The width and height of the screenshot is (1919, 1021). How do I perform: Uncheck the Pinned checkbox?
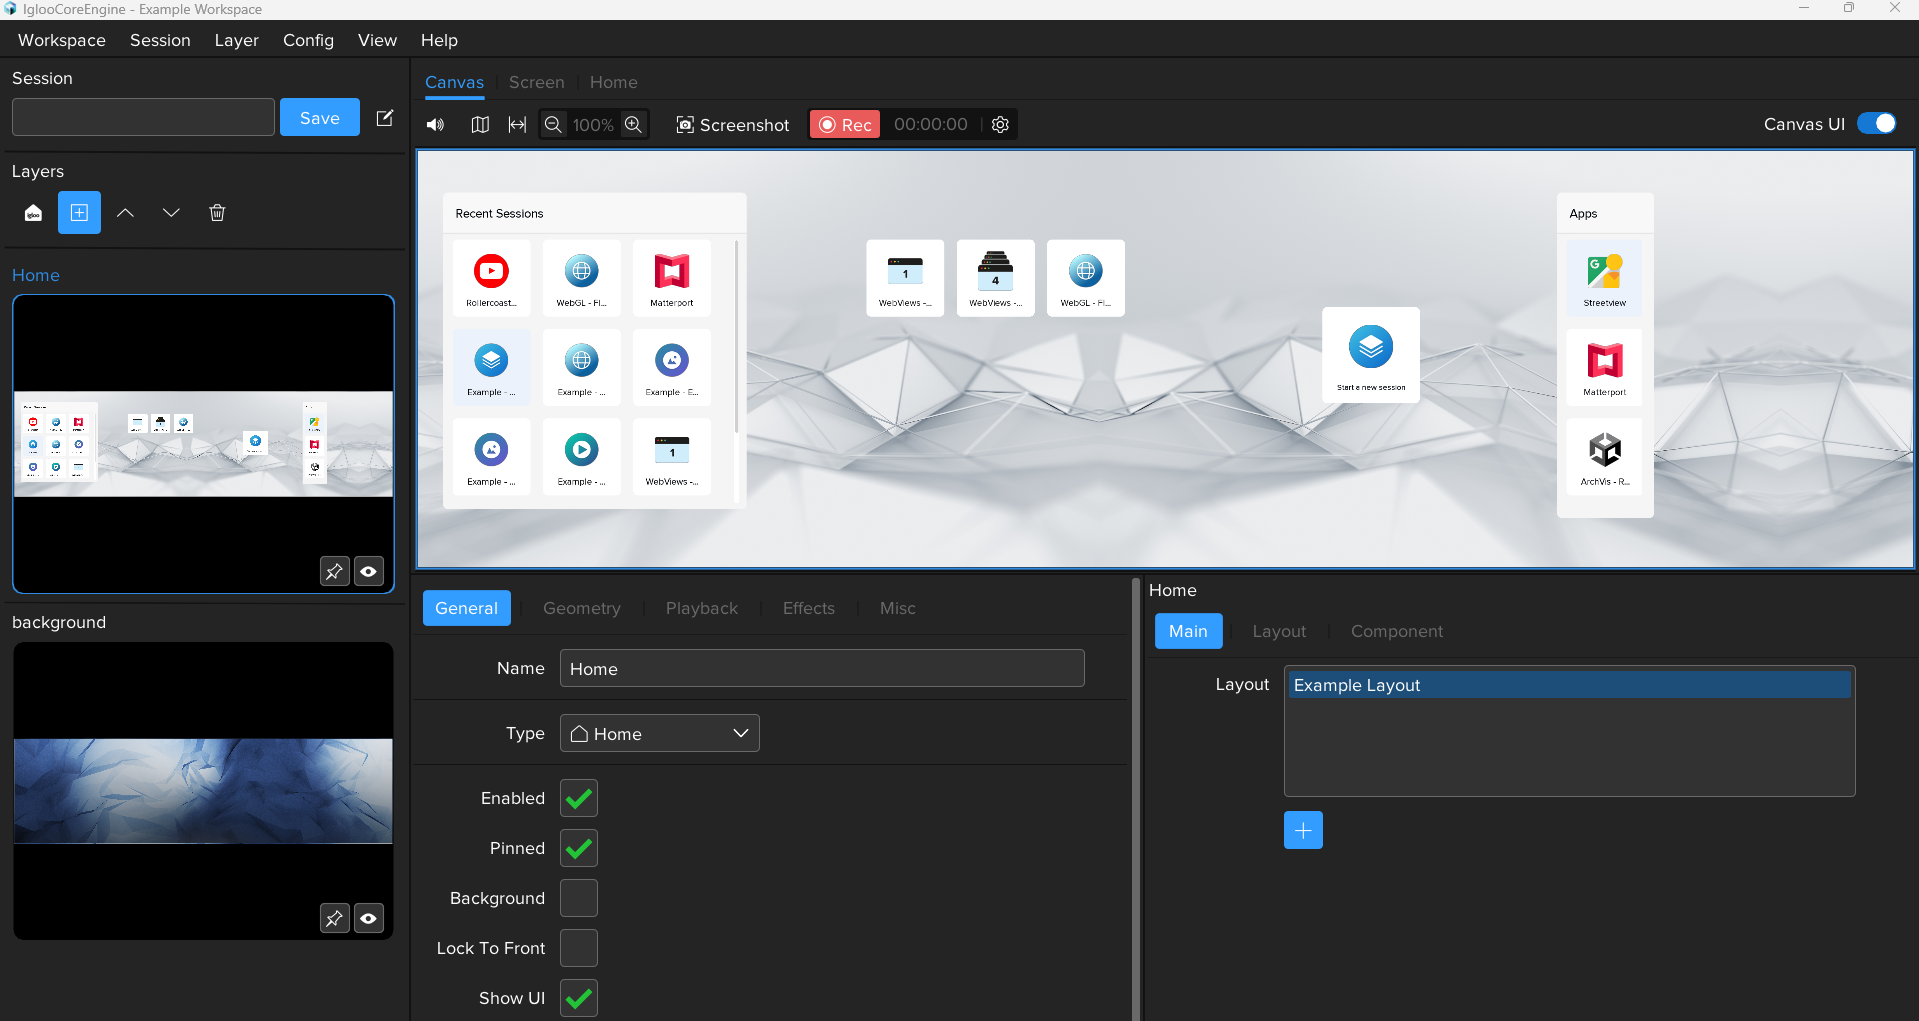(x=578, y=848)
